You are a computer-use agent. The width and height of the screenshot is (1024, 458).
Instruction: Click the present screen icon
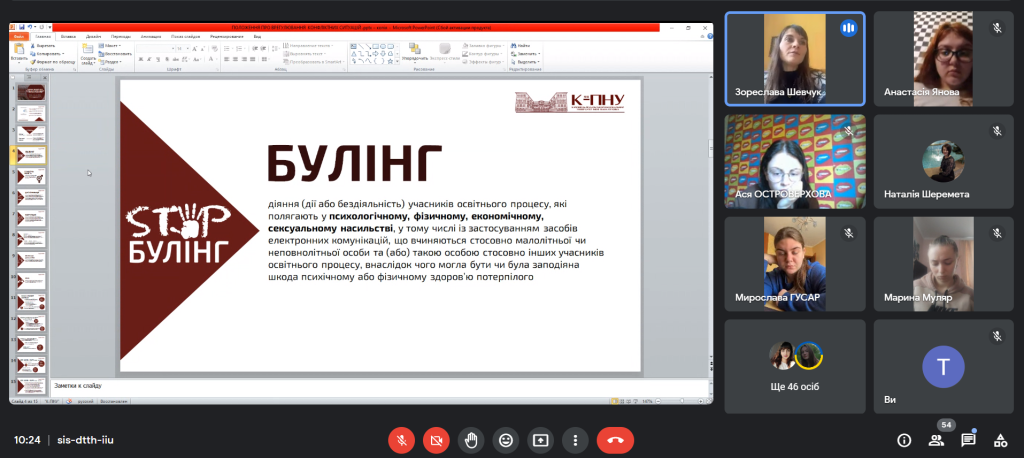point(541,439)
